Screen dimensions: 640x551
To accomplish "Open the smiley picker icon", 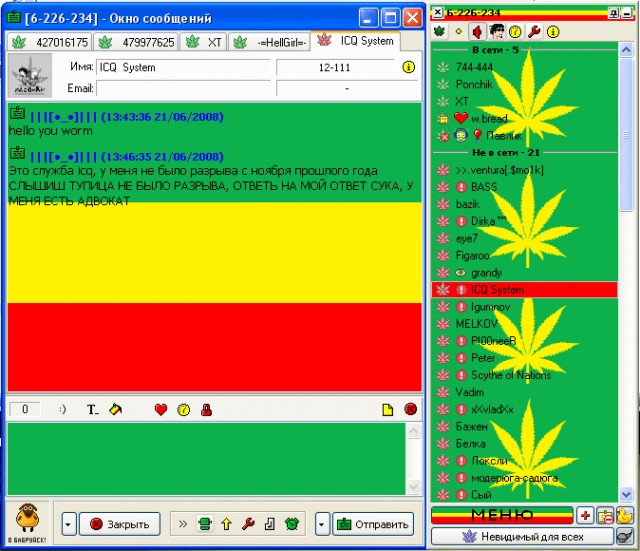I will click(x=62, y=409).
